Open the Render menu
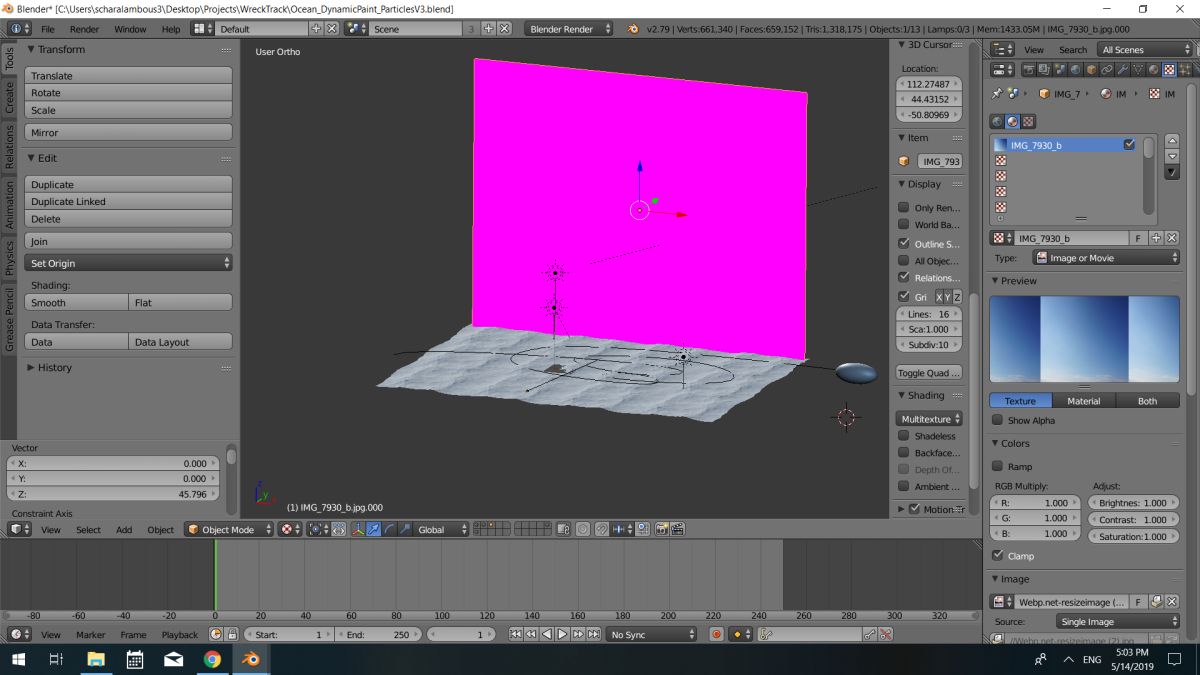The height and width of the screenshot is (675, 1200). pyautogui.click(x=84, y=29)
